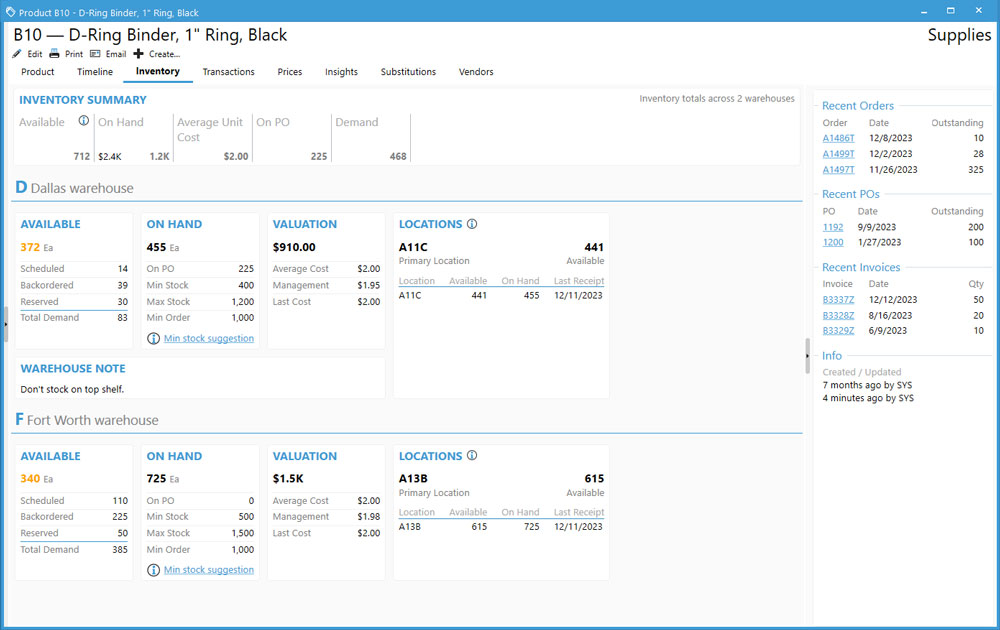
Task: Click Fort Worth Min stock suggestion link
Action: coord(208,570)
